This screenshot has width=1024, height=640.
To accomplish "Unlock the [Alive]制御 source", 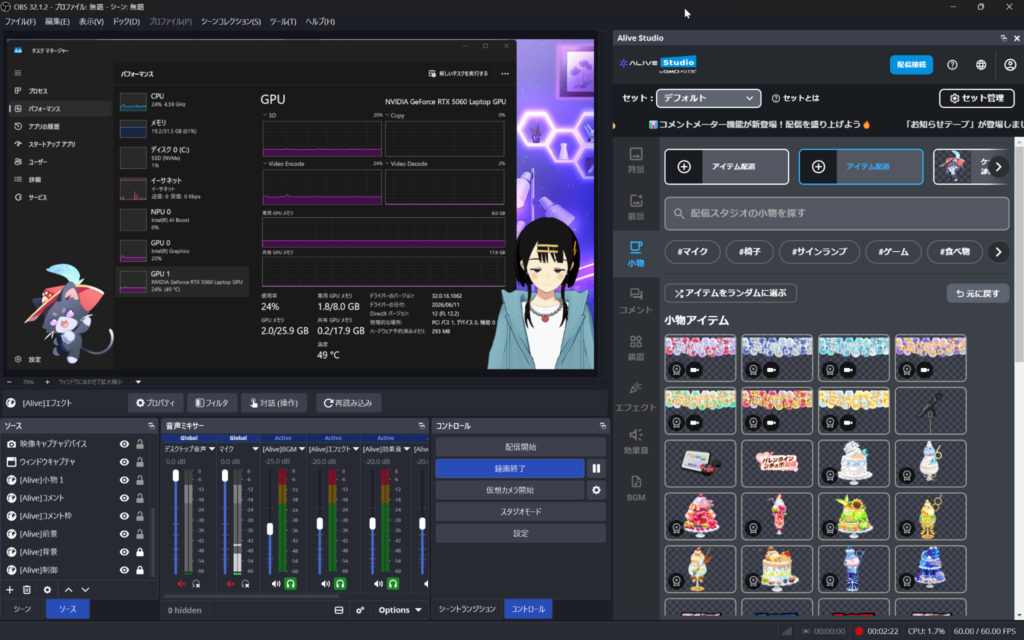I will click(140, 570).
